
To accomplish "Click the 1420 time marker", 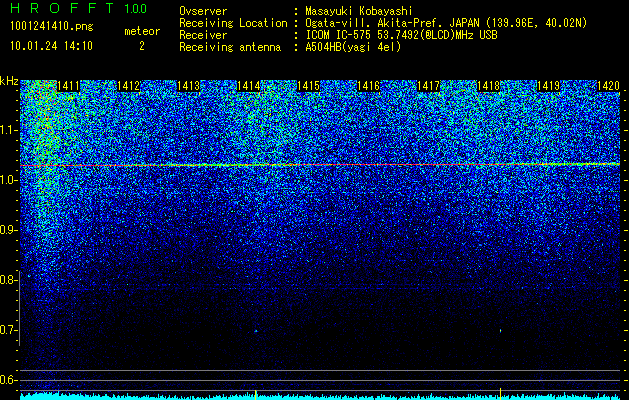I will click(x=609, y=86).
